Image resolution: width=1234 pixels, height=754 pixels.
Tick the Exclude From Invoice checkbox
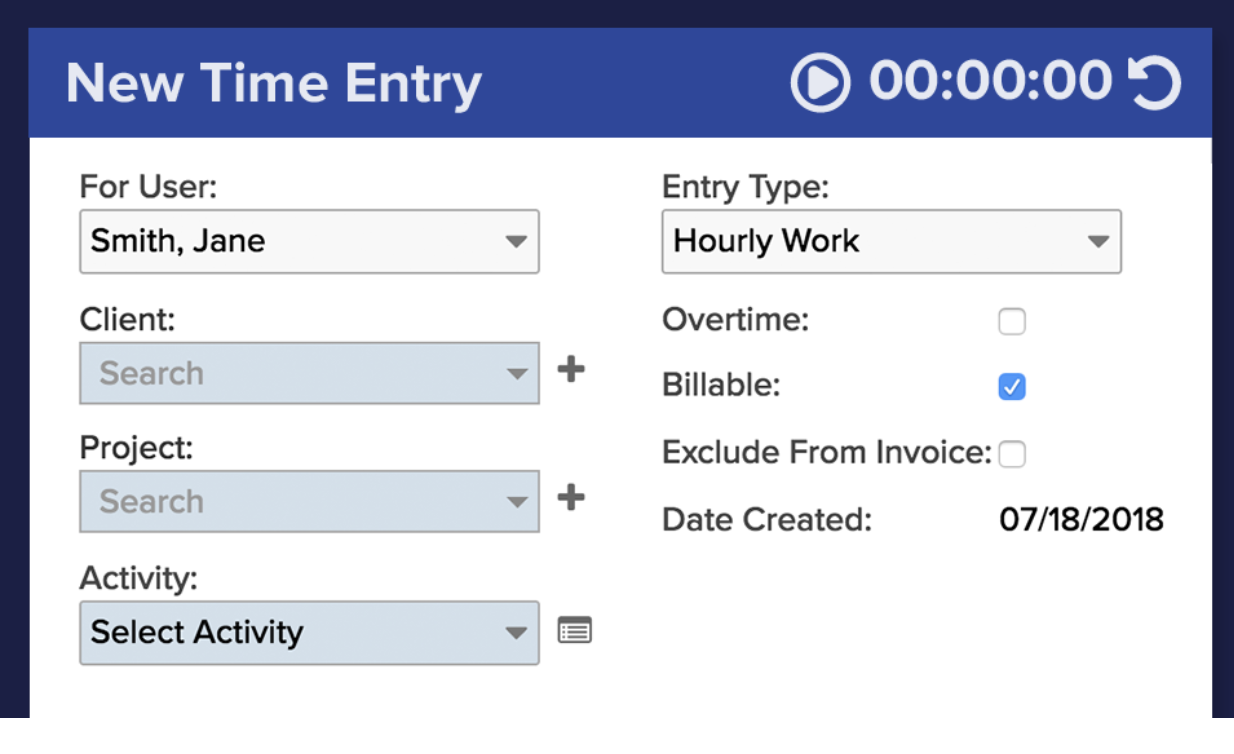tap(1012, 454)
